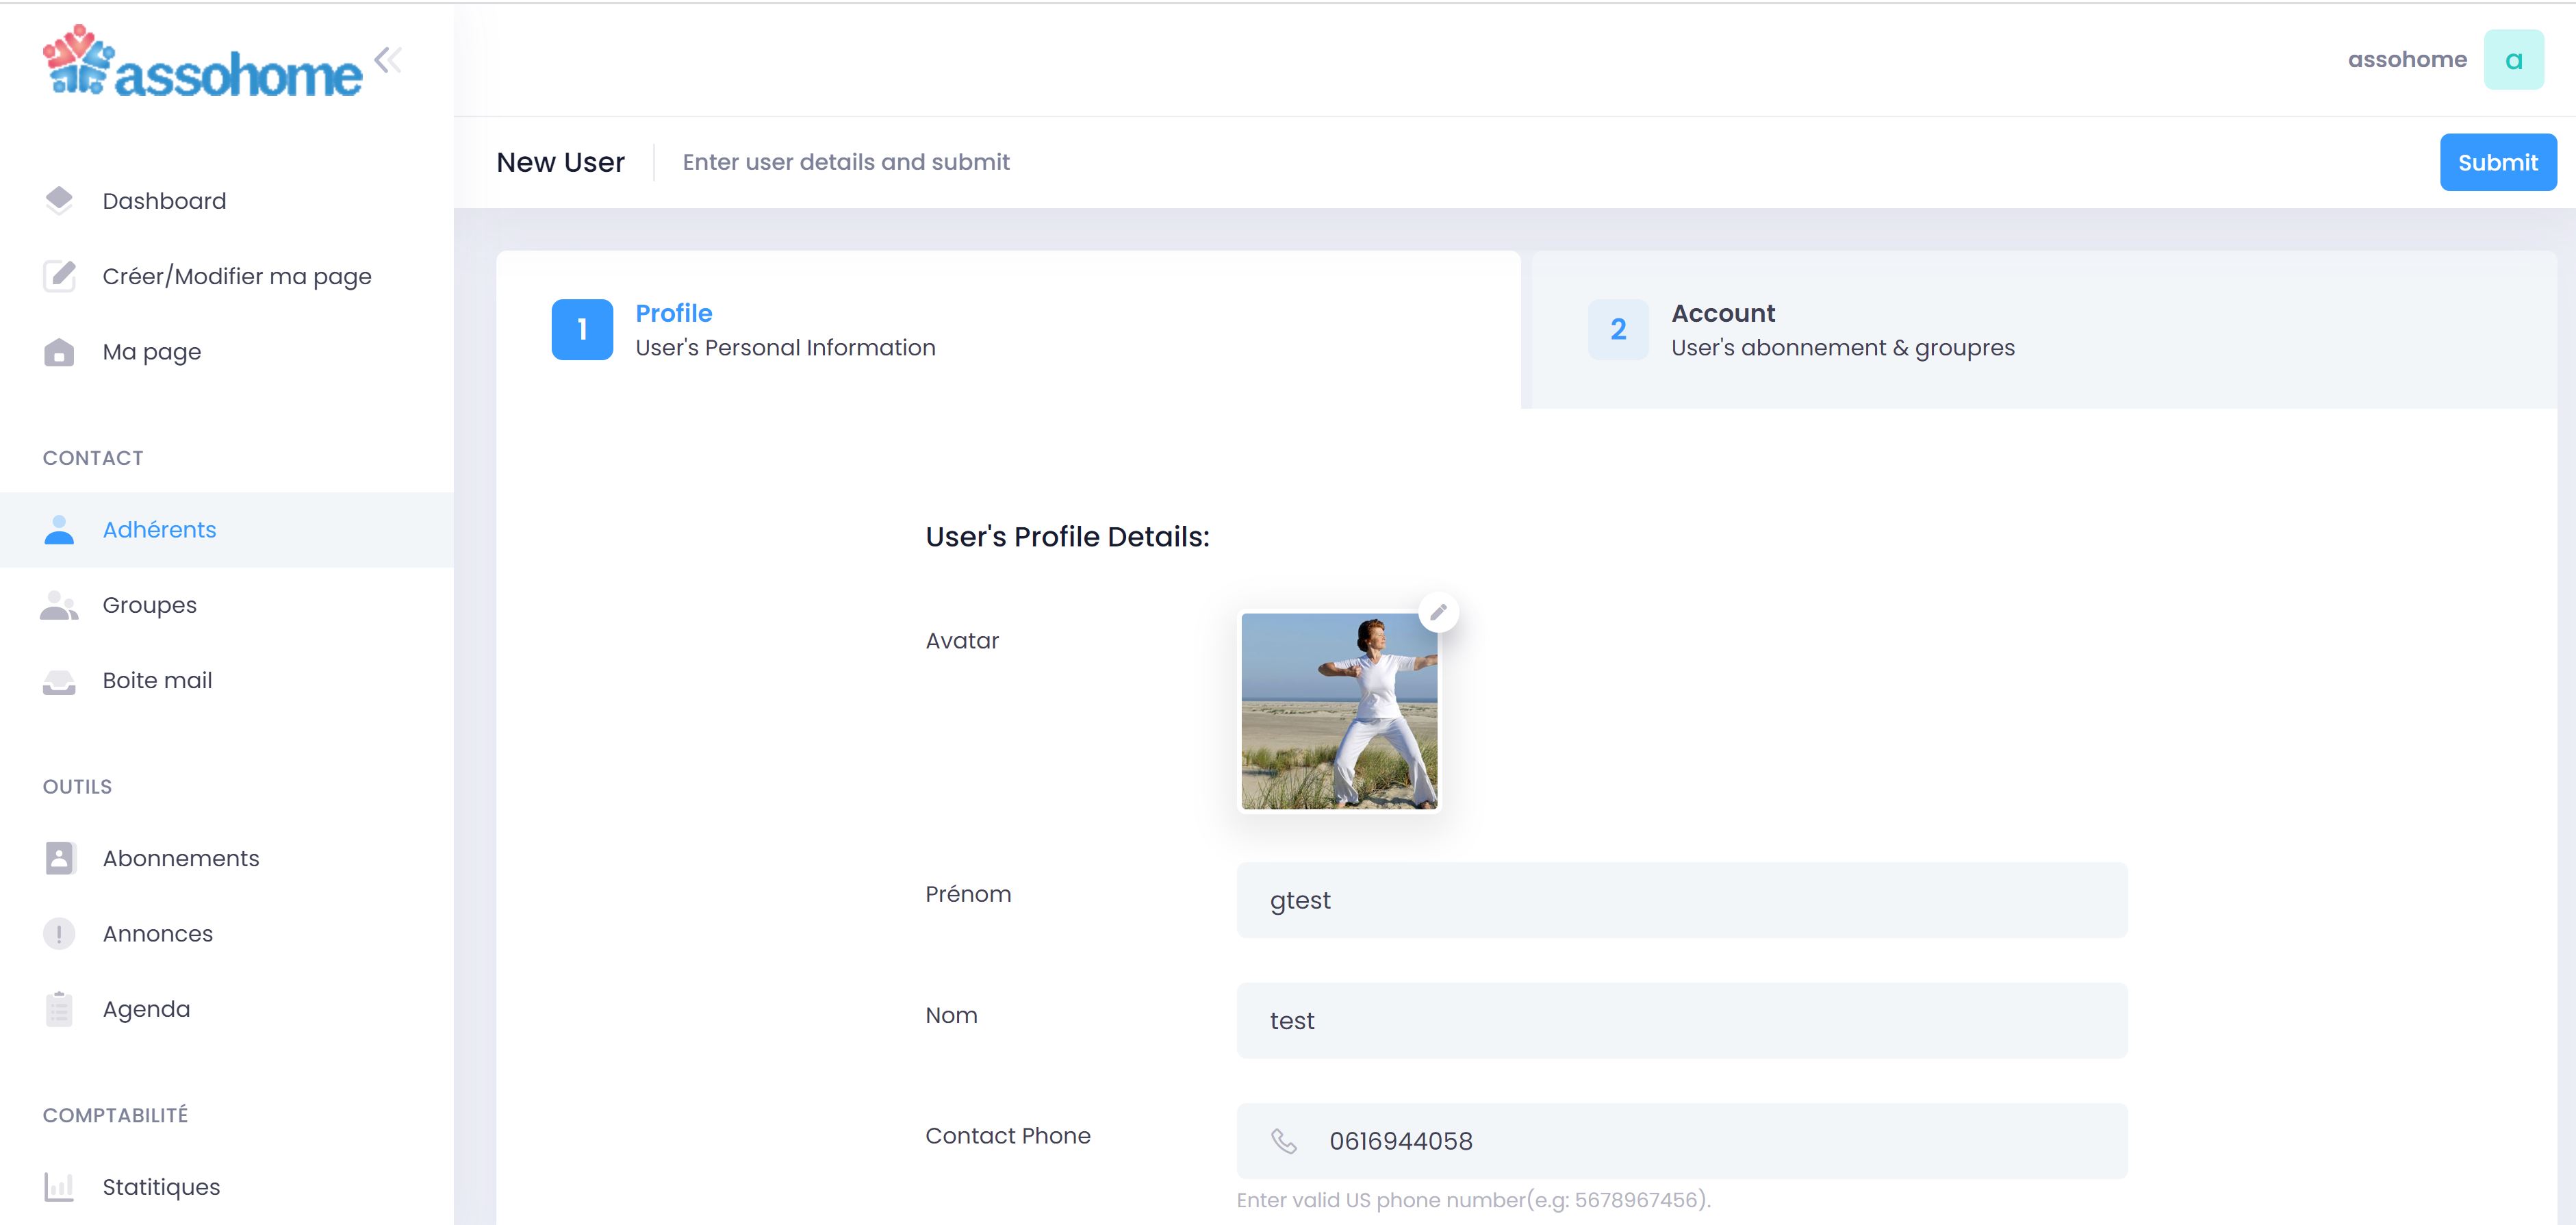Click the Adhérents icon in sidebar
2576x1225 pixels.
pos(59,529)
